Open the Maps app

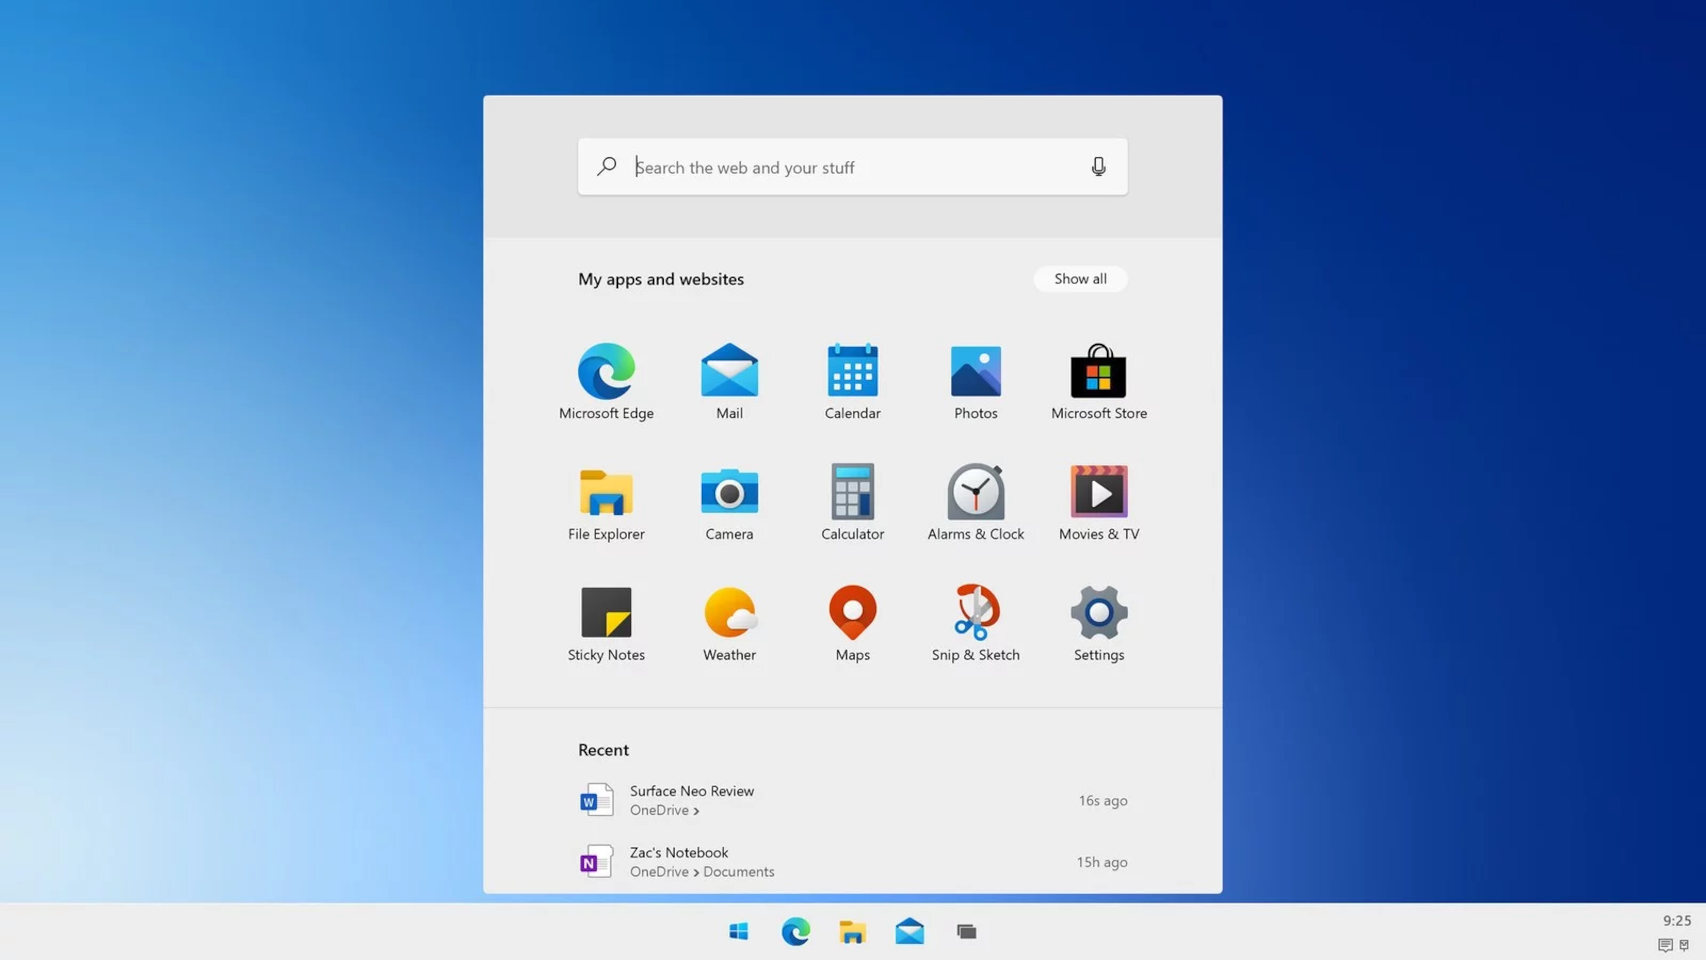[852, 621]
